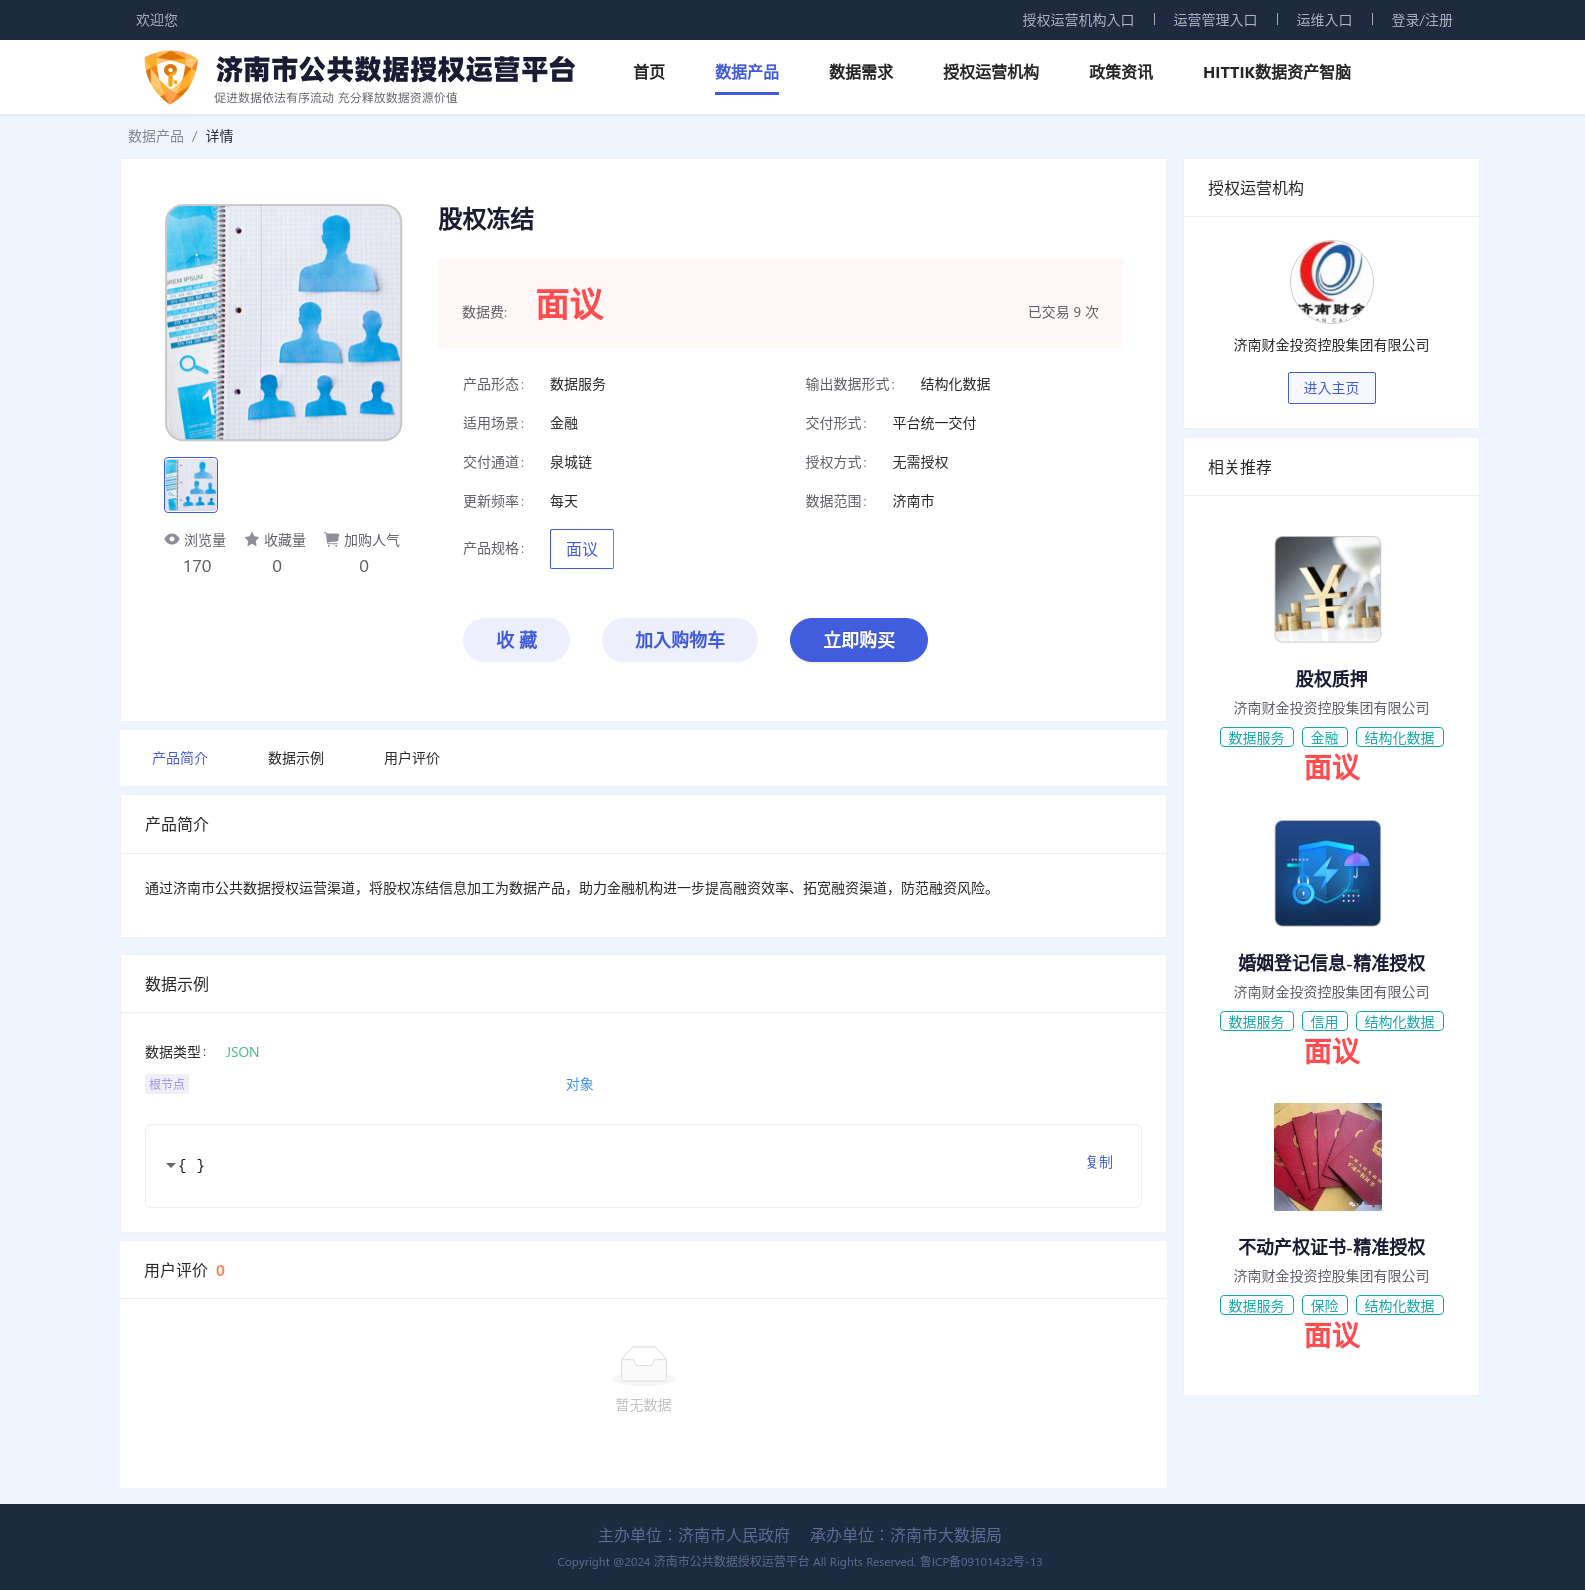
Task: Switch to the 用户评价 tab
Action: click(412, 758)
